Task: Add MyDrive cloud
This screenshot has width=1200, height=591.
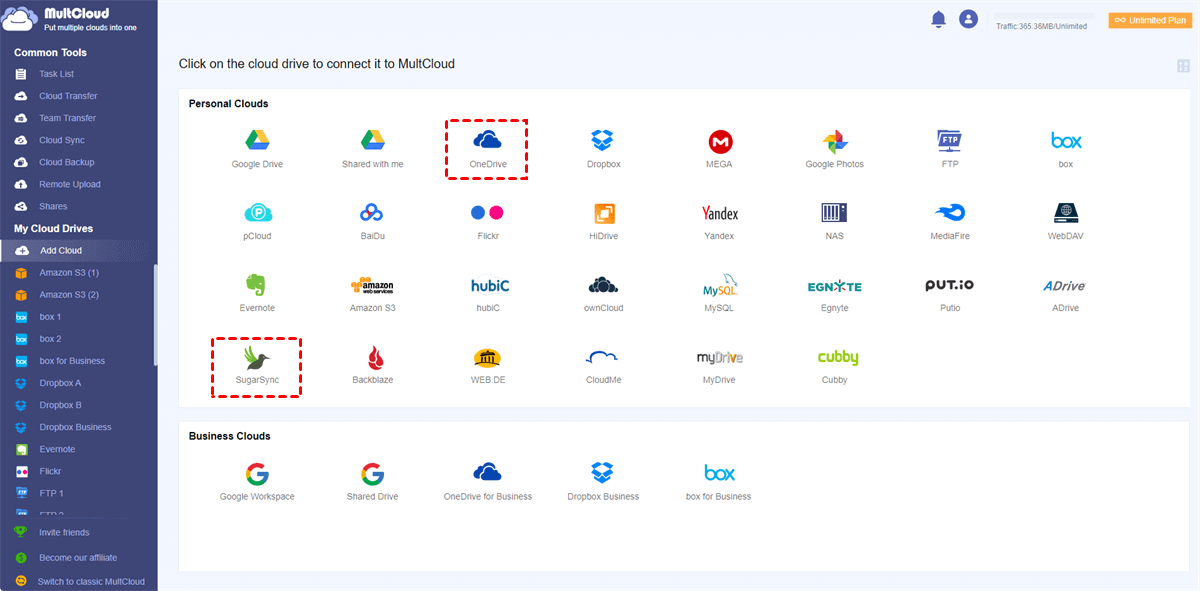Action: 719,366
